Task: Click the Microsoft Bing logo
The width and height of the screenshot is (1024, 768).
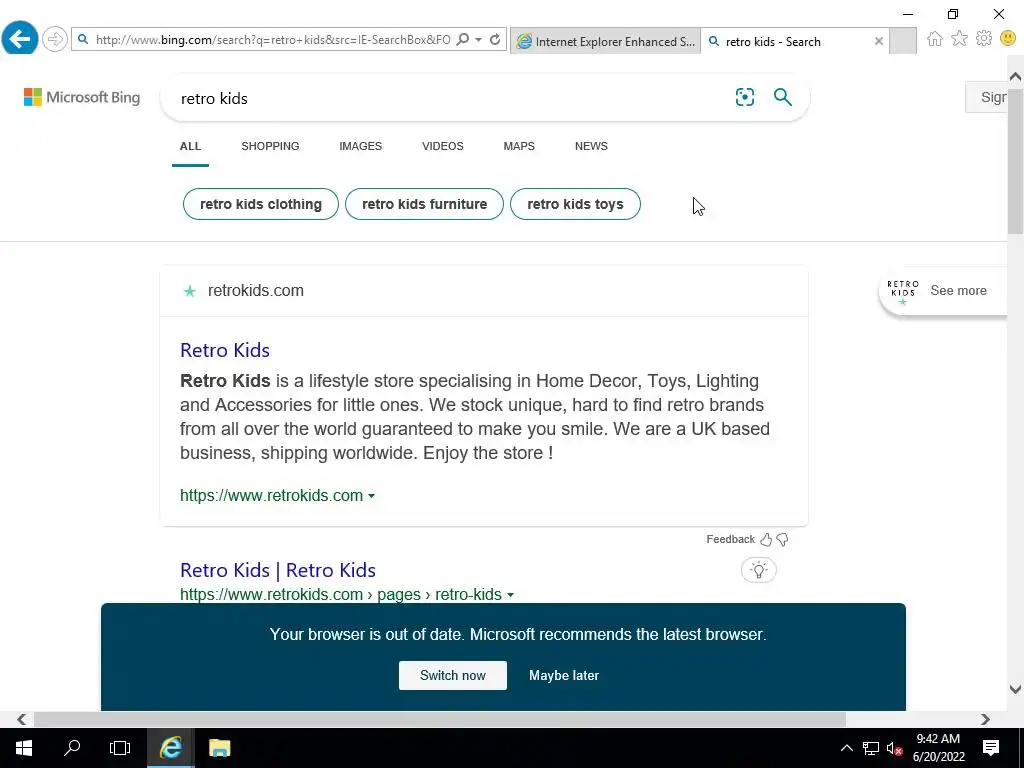Action: click(x=82, y=97)
